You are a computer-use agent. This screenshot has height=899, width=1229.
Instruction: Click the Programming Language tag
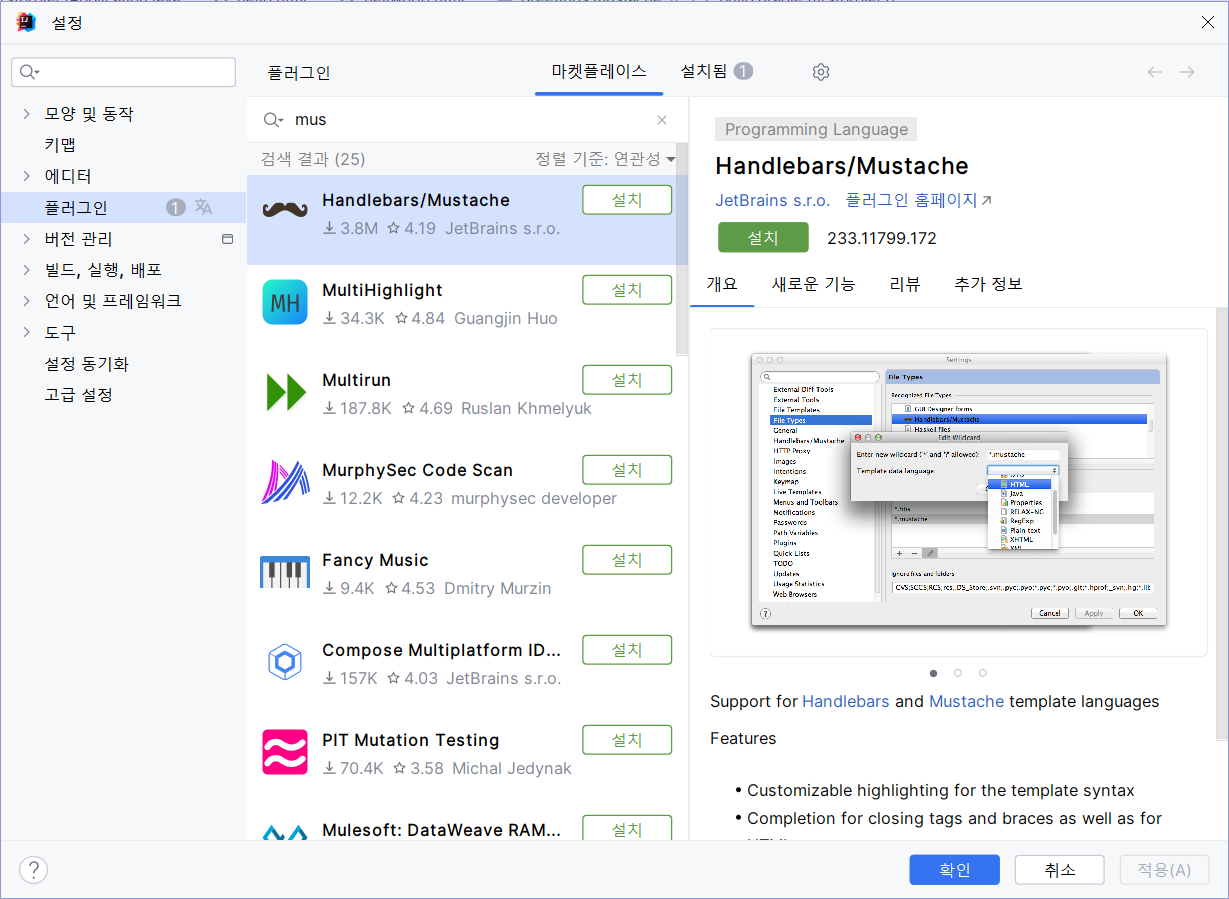[x=816, y=129]
